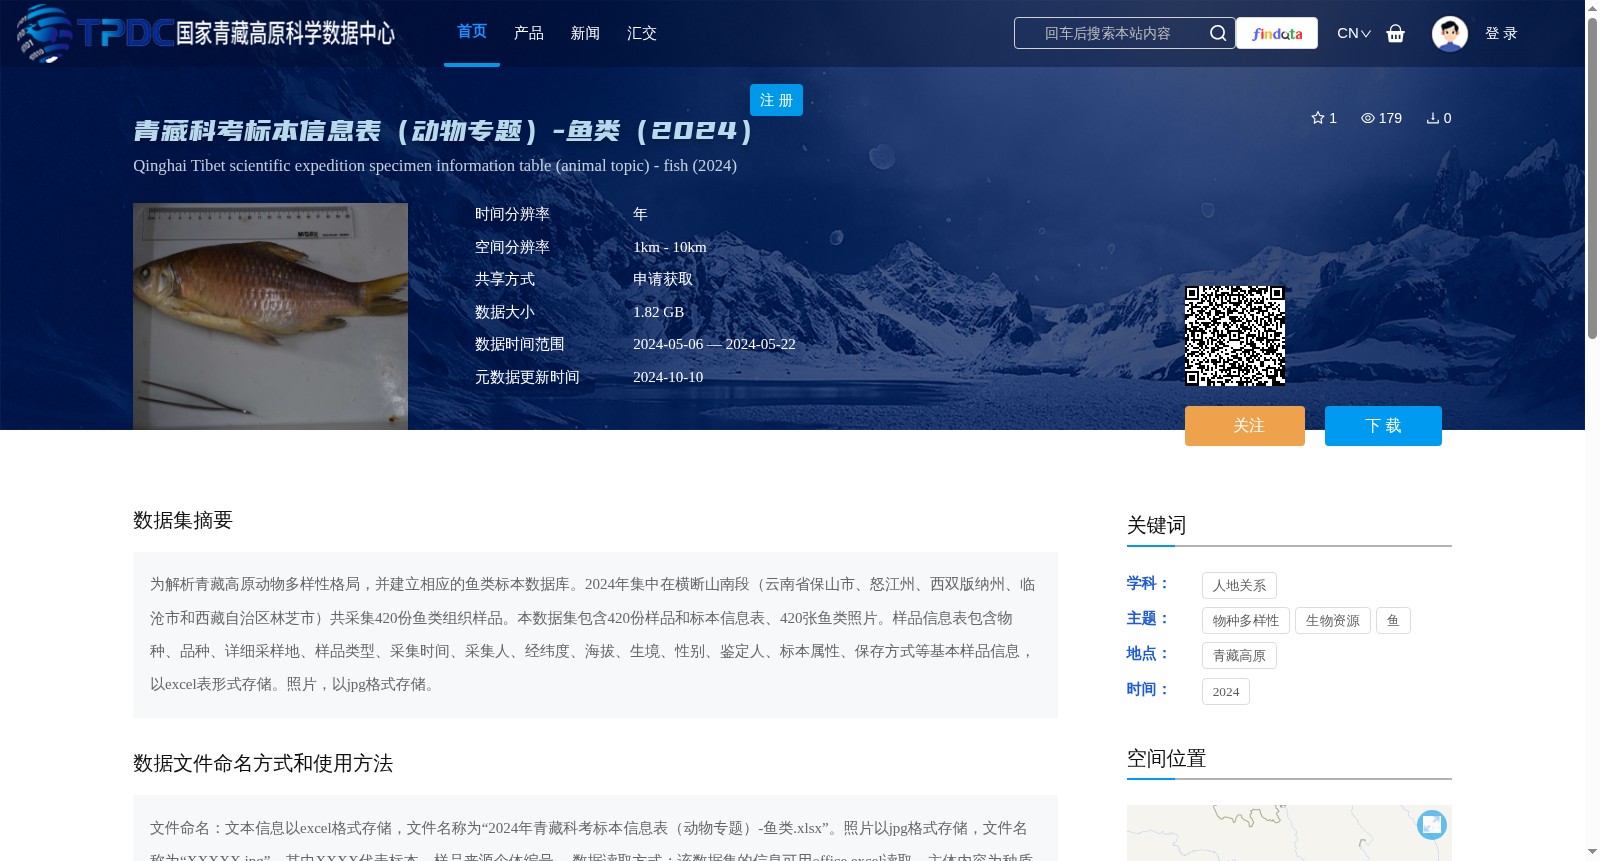Screen dimensions: 1600x861
Task: Select the 生物资源 keyword tag
Action: (x=1333, y=621)
